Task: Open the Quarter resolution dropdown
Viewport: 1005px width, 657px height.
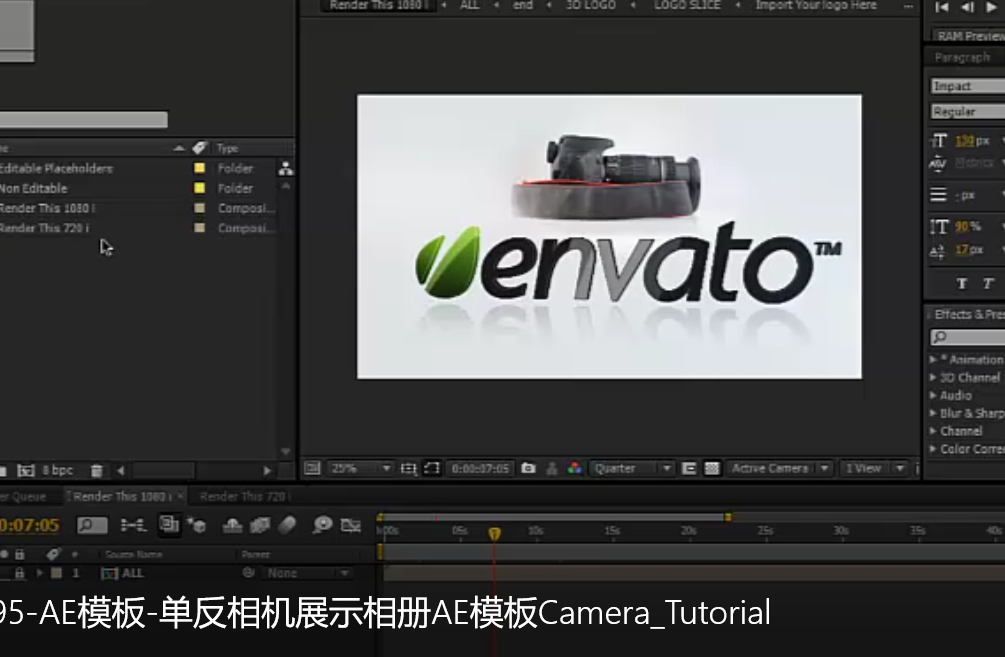Action: click(631, 469)
